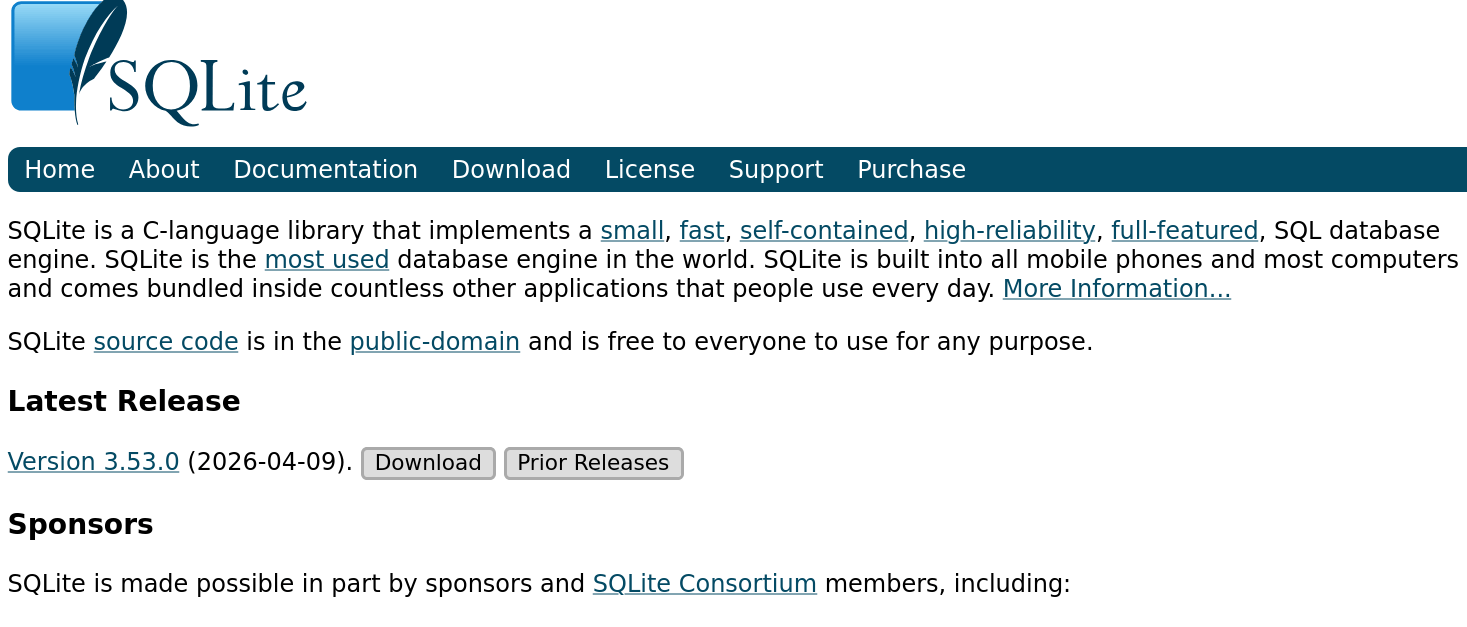Open the SQLite Consortium link

[704, 583]
